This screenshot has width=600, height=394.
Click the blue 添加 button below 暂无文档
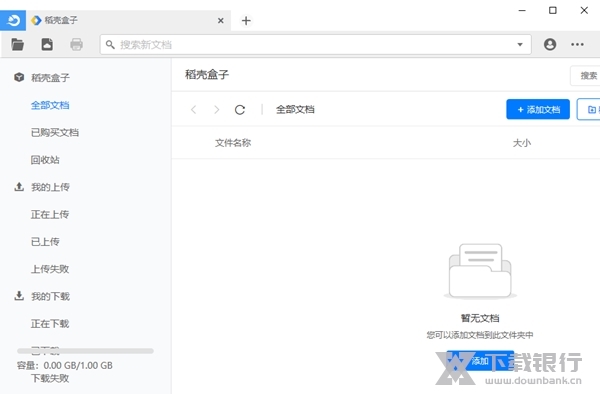(480, 360)
